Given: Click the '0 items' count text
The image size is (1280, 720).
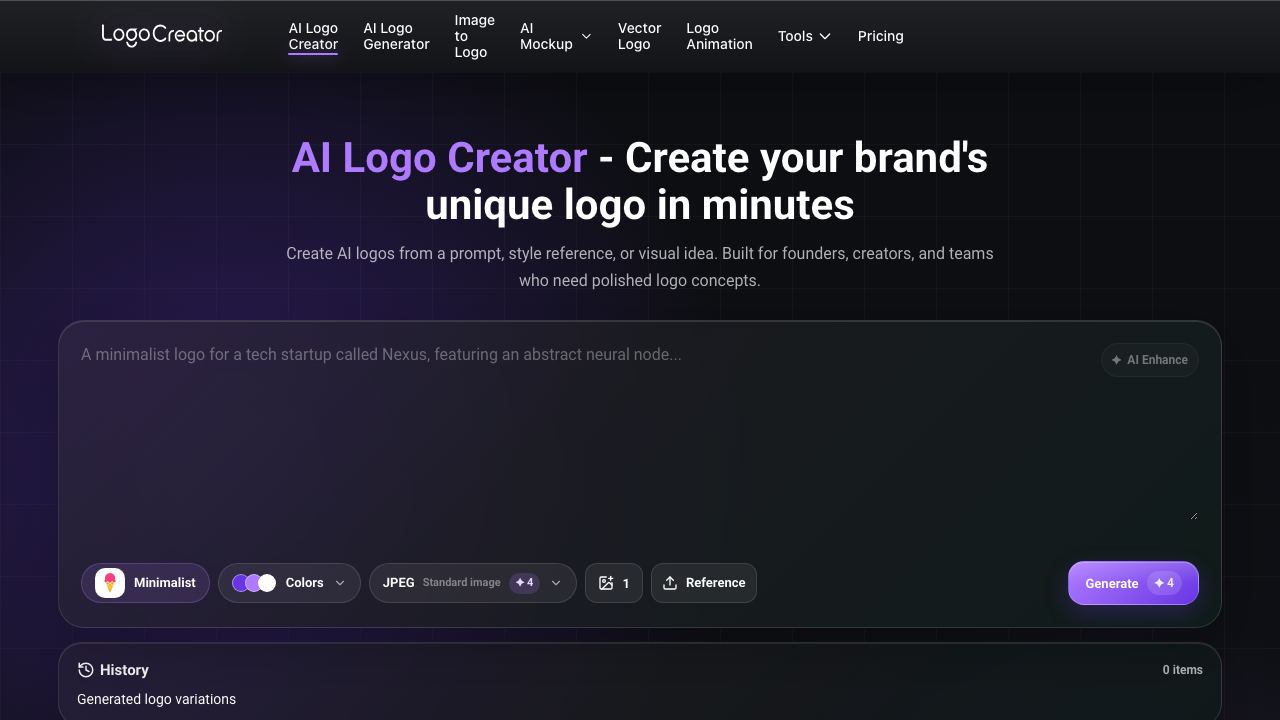Looking at the screenshot, I should coord(1183,670).
